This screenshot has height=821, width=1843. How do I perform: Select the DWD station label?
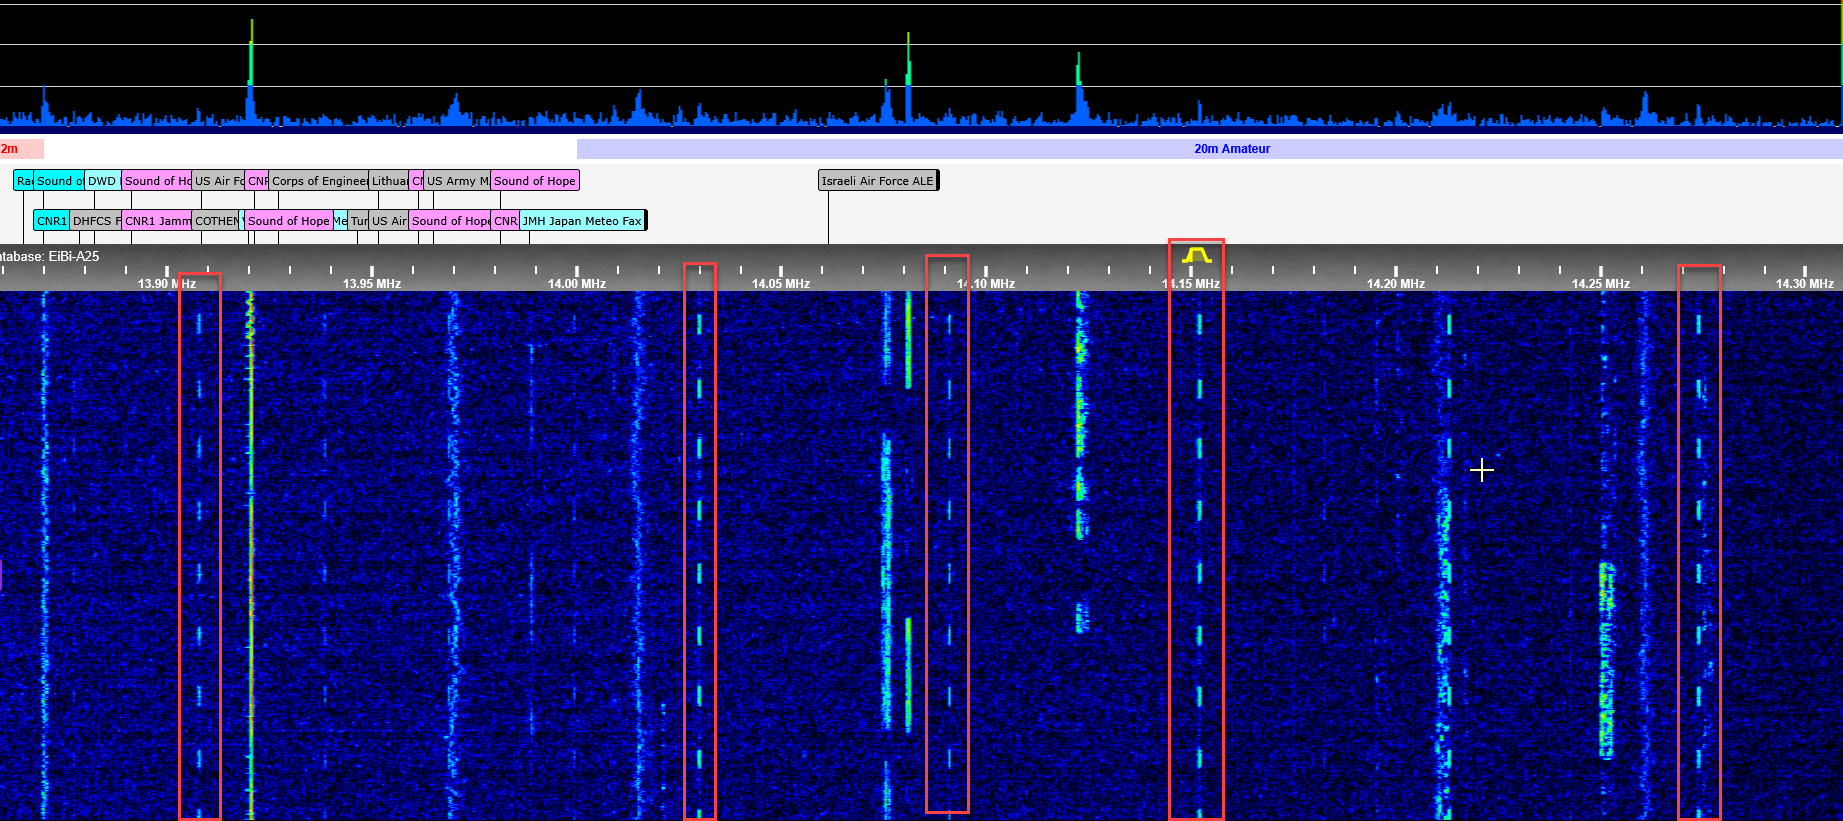pyautogui.click(x=101, y=181)
